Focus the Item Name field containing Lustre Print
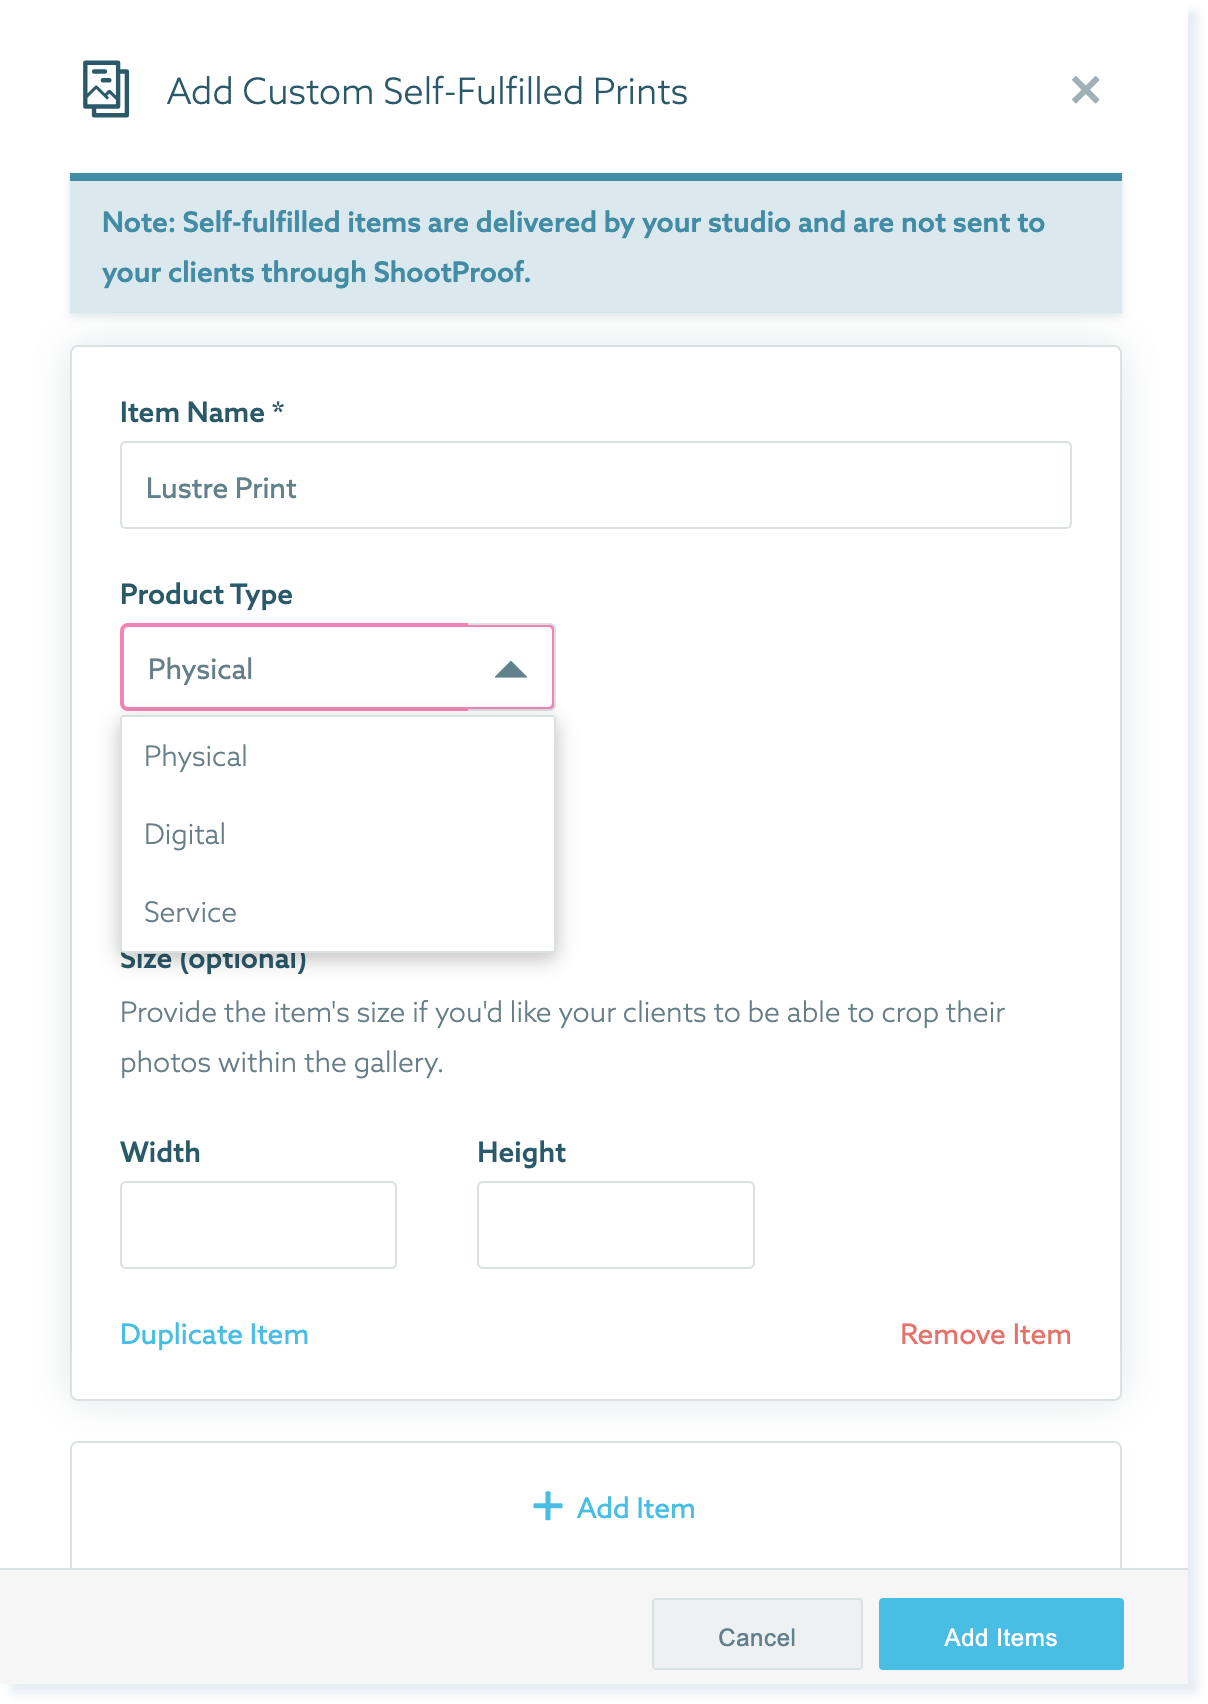Screen dimensions: 1208x1704 tap(596, 485)
